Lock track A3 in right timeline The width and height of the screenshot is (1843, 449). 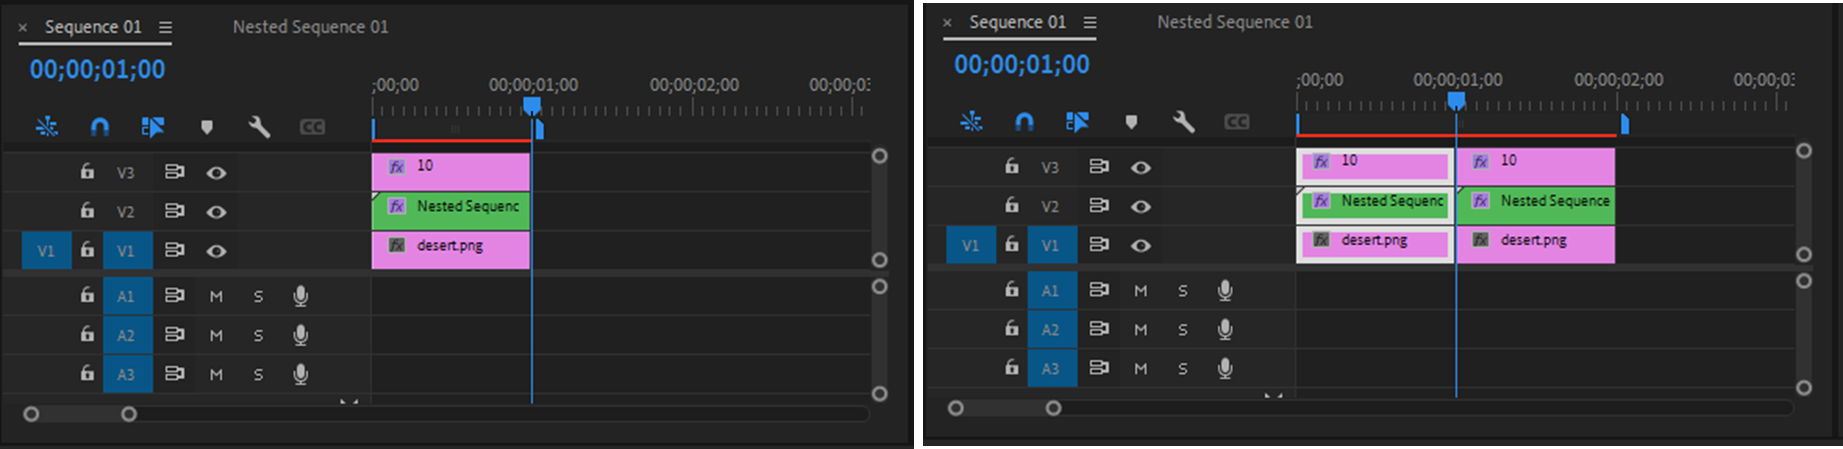tap(1011, 367)
